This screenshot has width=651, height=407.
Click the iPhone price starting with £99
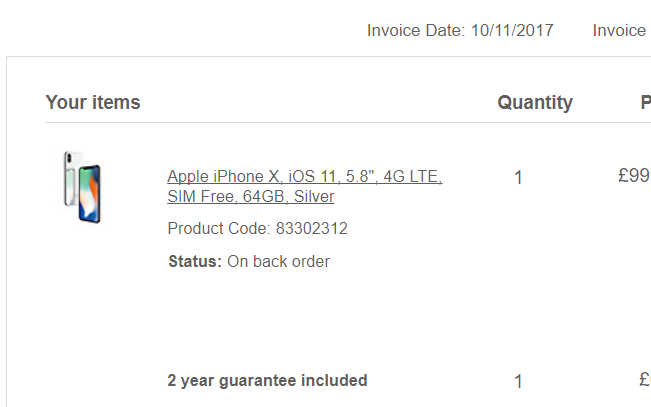634,176
